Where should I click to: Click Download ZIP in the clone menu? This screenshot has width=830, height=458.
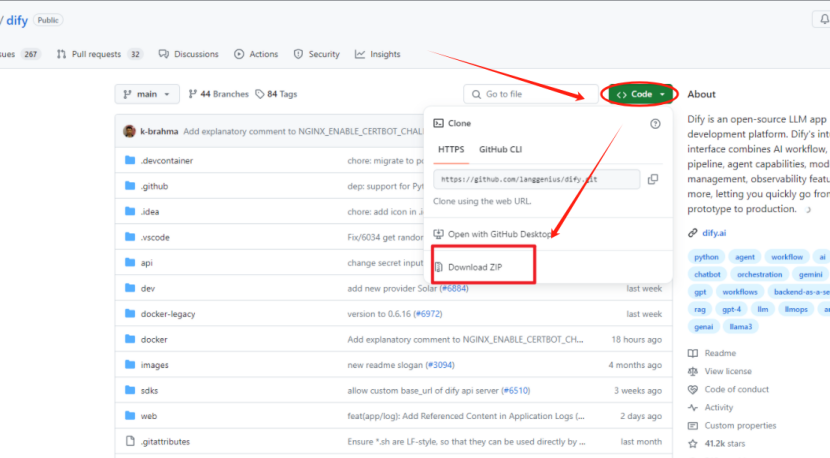coord(475,267)
